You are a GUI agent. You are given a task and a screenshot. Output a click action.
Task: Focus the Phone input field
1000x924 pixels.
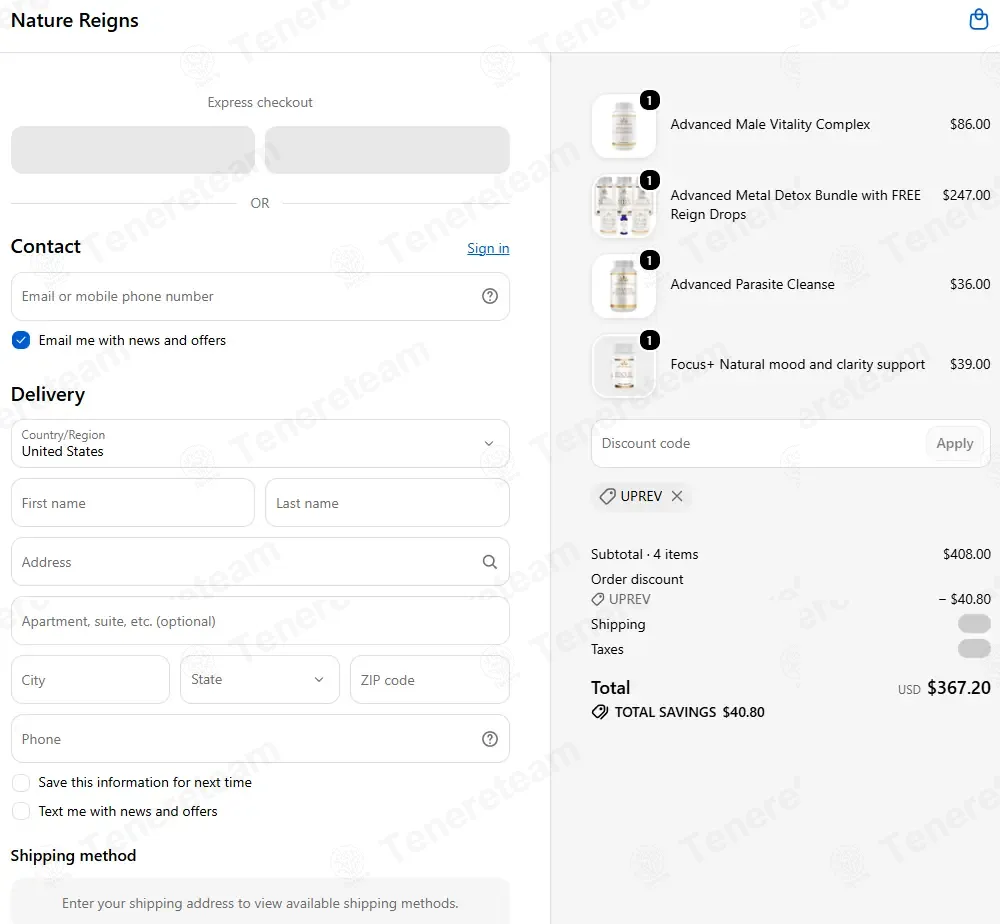(x=260, y=738)
